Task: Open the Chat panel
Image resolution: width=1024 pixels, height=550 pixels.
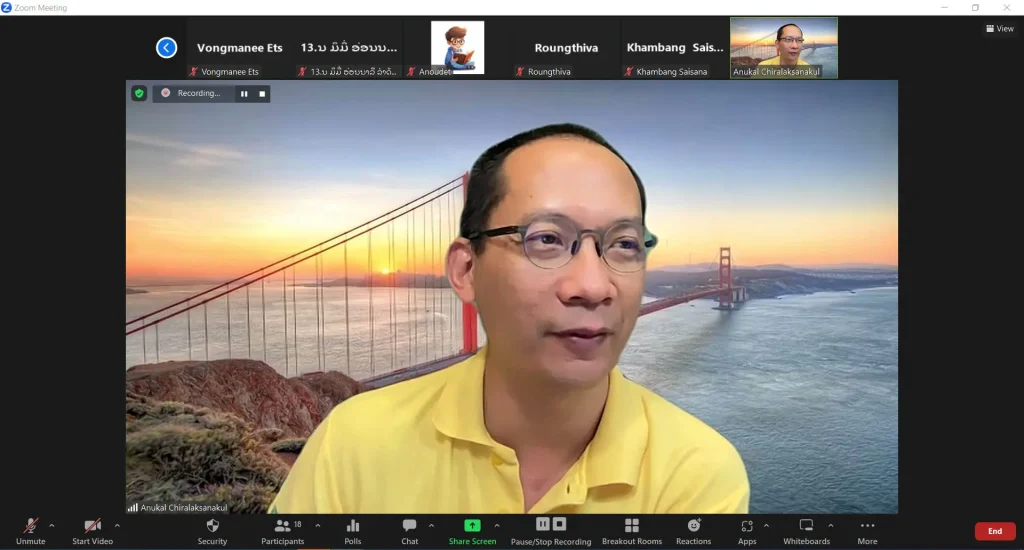Action: (410, 531)
